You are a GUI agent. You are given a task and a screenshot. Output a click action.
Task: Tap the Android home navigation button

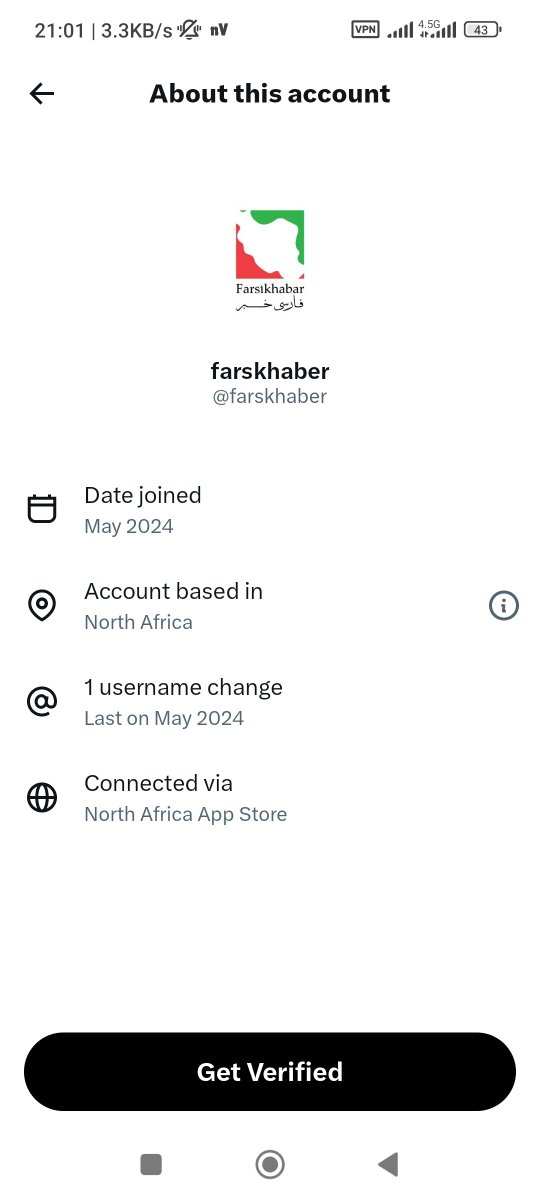point(270,1164)
